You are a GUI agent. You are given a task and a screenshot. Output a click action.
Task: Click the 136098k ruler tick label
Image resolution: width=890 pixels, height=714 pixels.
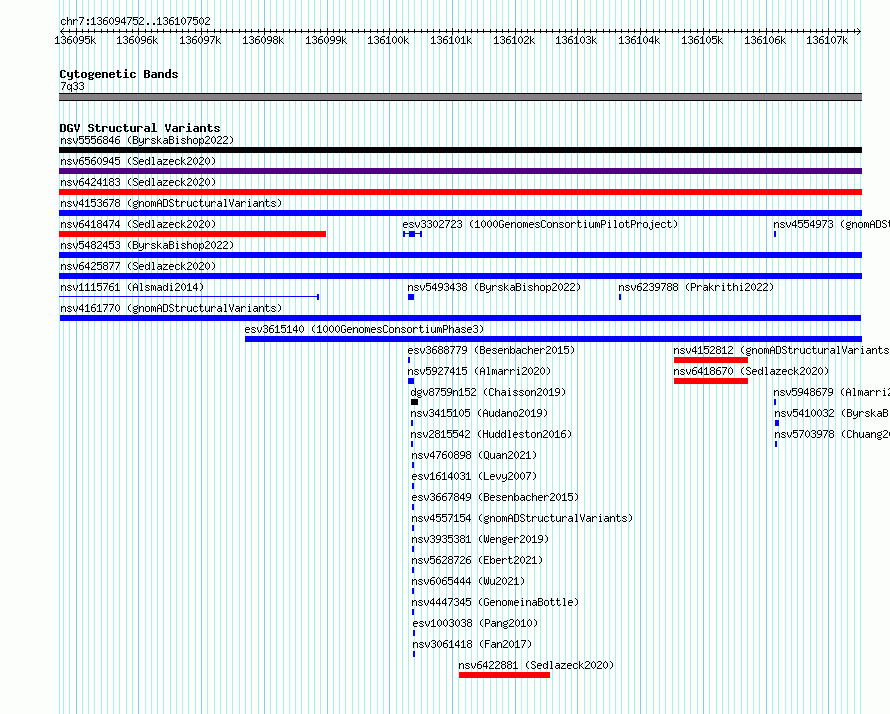click(x=263, y=40)
